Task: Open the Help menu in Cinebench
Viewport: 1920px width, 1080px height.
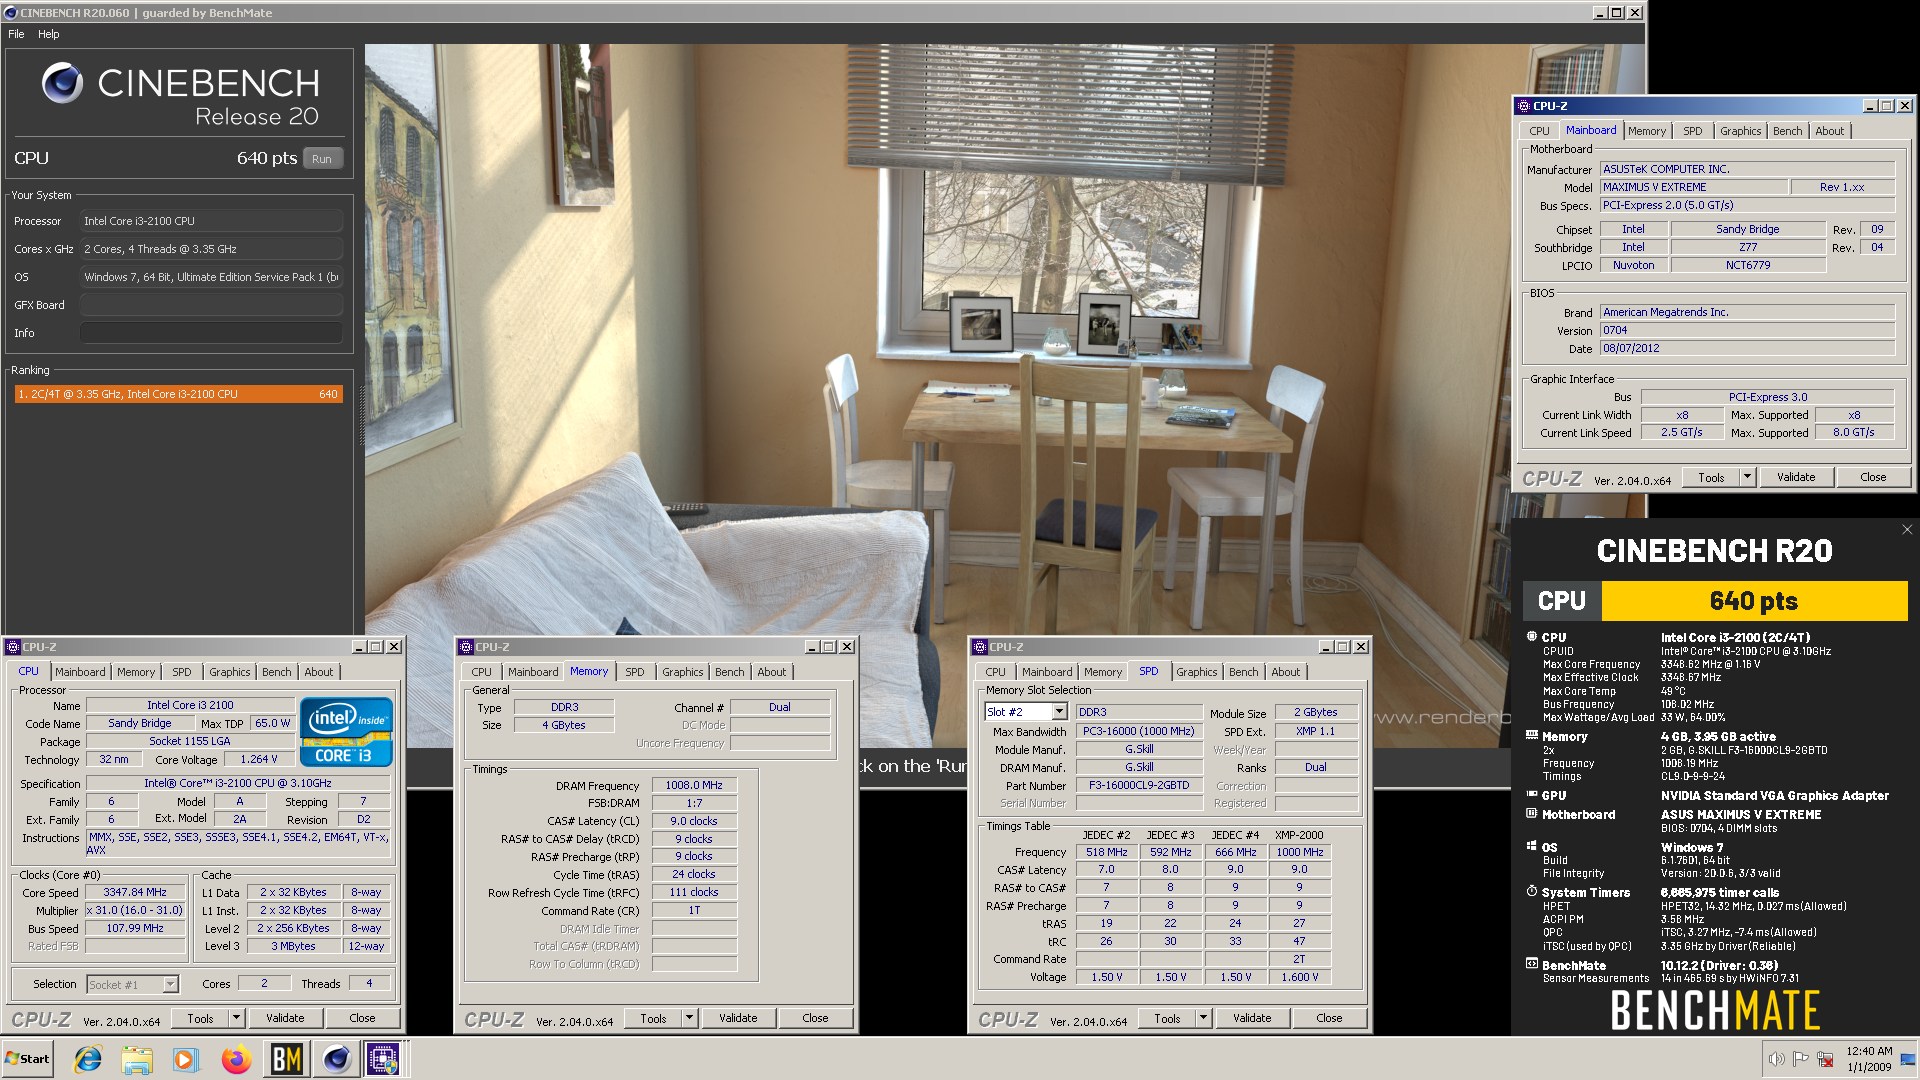Action: [x=48, y=34]
